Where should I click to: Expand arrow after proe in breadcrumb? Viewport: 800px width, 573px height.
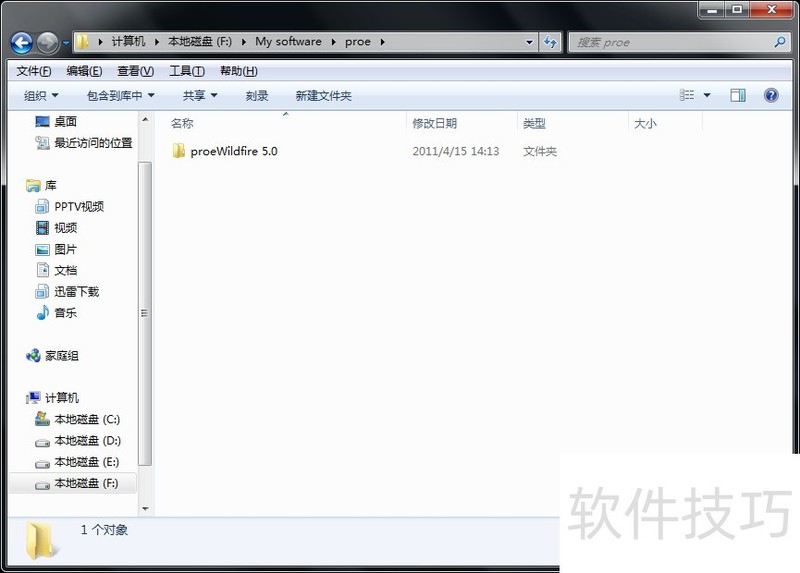coord(382,42)
